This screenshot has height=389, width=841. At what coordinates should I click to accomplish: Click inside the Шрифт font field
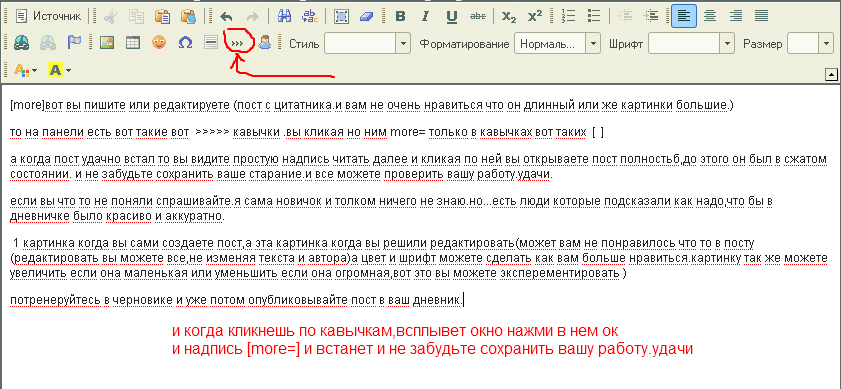tap(684, 43)
